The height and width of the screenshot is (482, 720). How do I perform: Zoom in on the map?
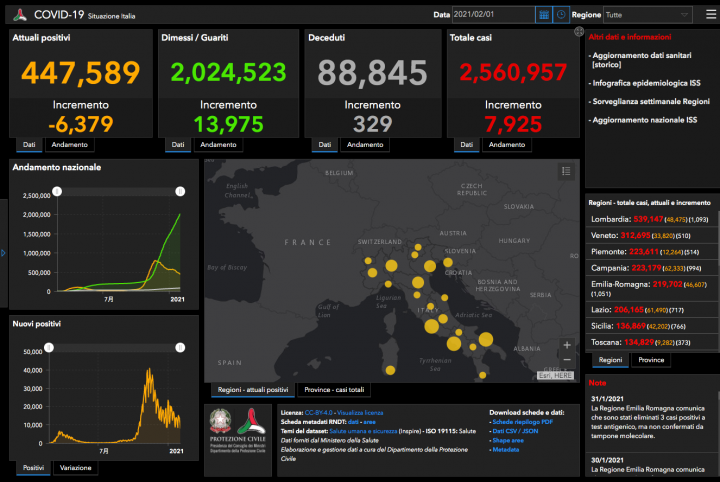[567, 345]
